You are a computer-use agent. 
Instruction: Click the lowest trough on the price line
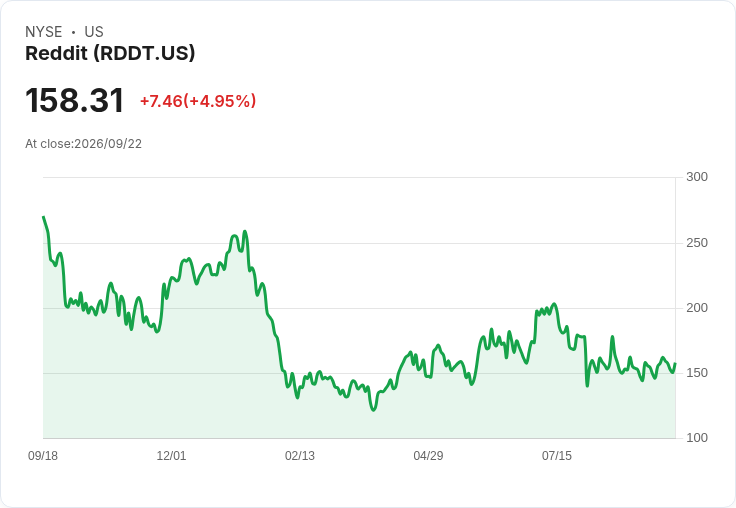[x=374, y=410]
